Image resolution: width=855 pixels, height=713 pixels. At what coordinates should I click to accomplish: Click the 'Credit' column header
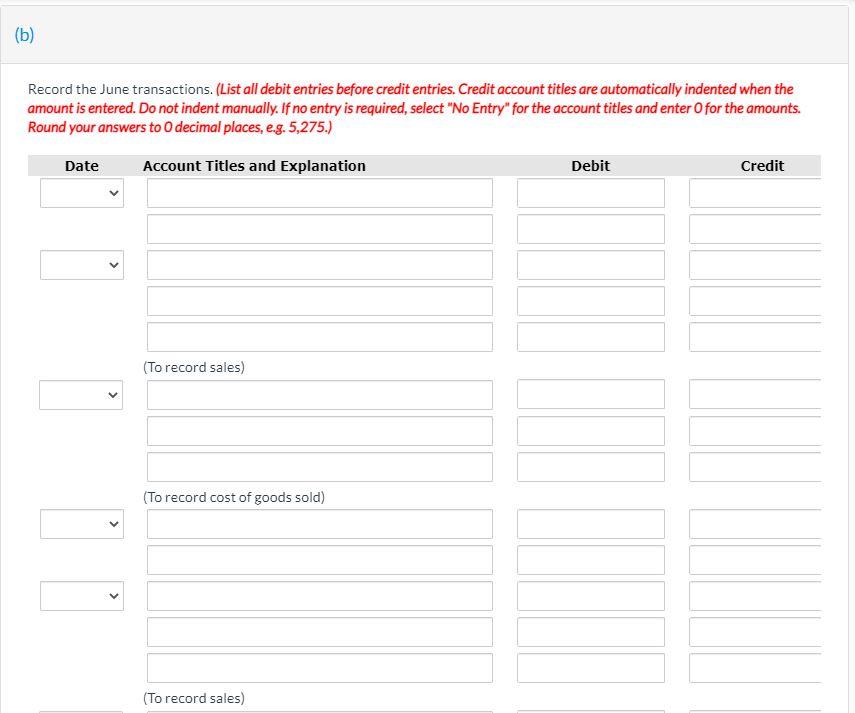pyautogui.click(x=762, y=166)
